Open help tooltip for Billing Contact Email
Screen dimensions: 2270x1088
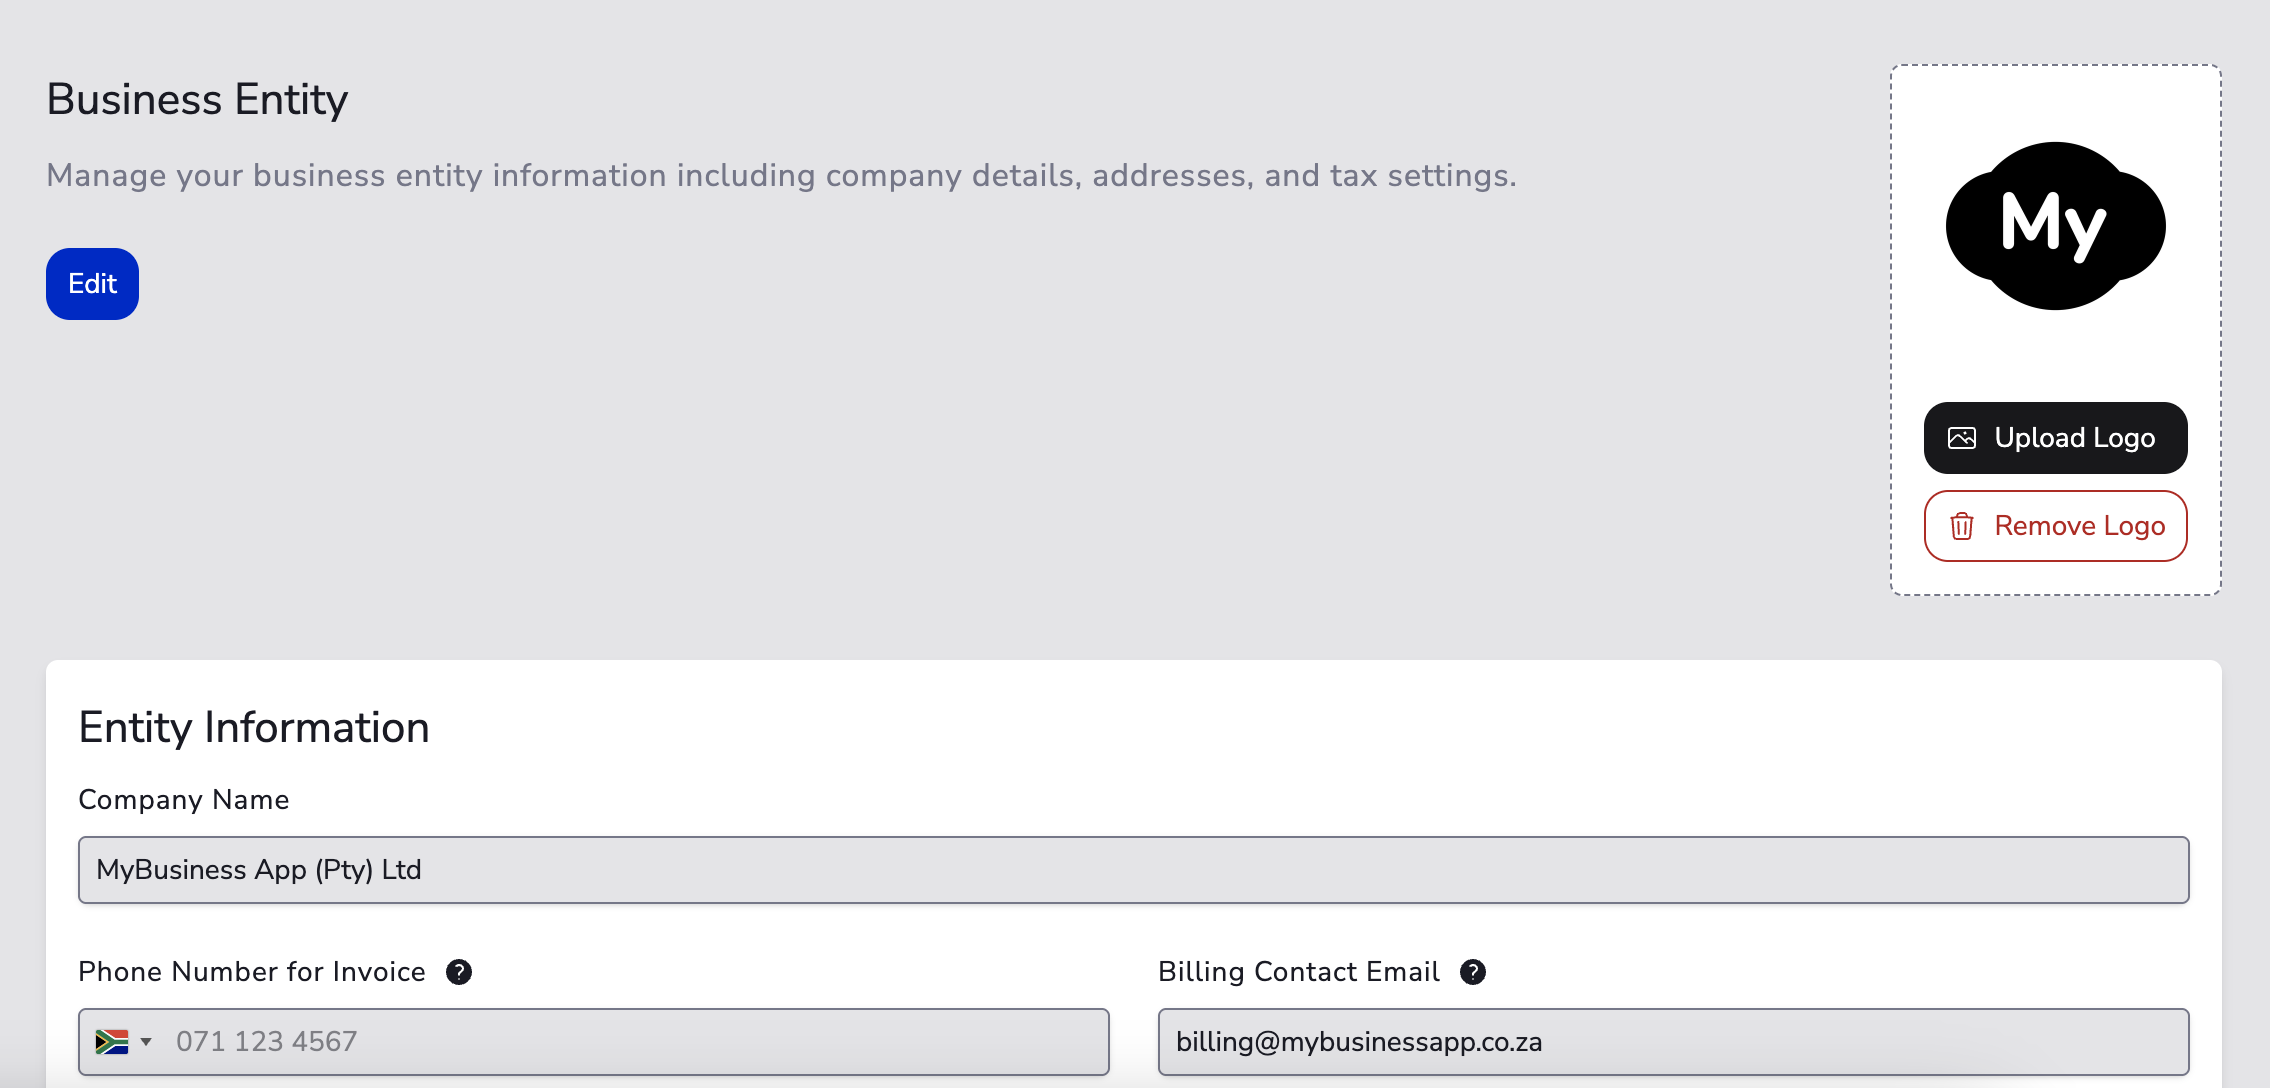tap(1472, 972)
